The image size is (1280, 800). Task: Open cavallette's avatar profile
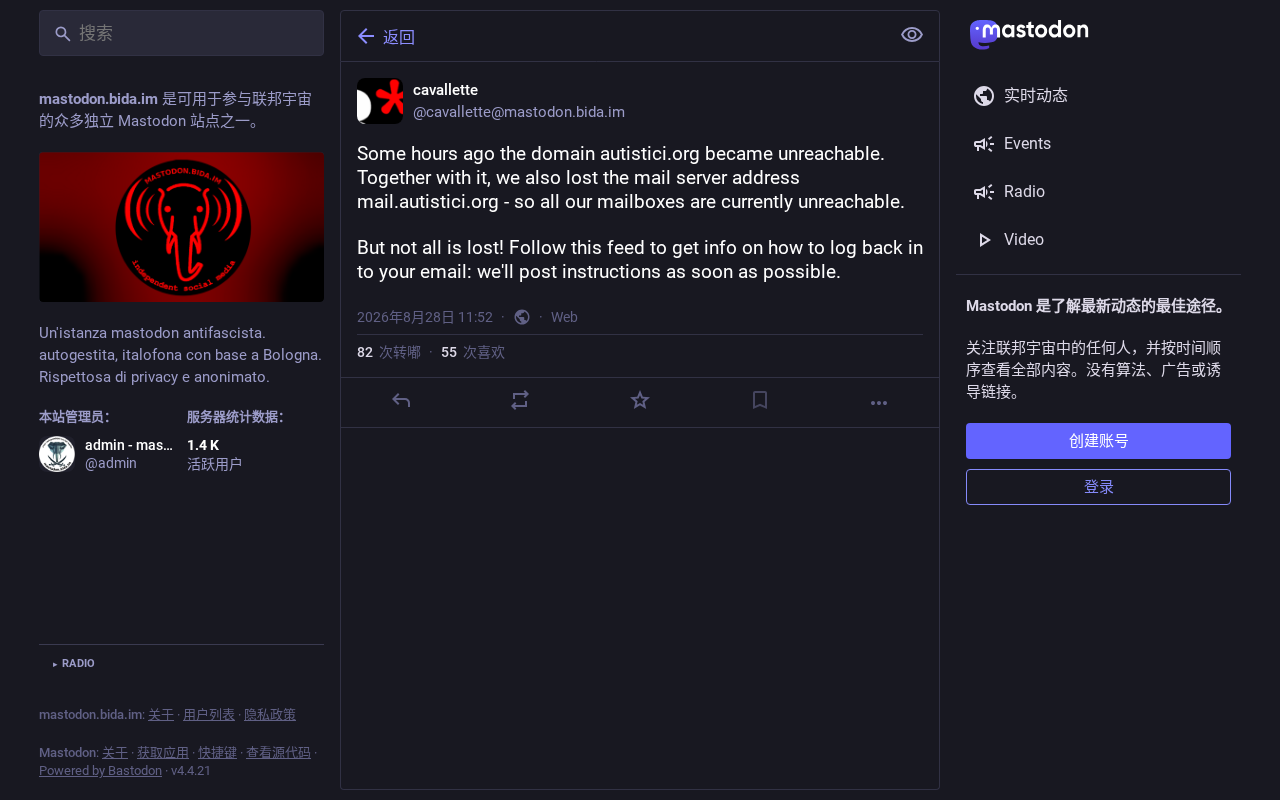tap(380, 101)
